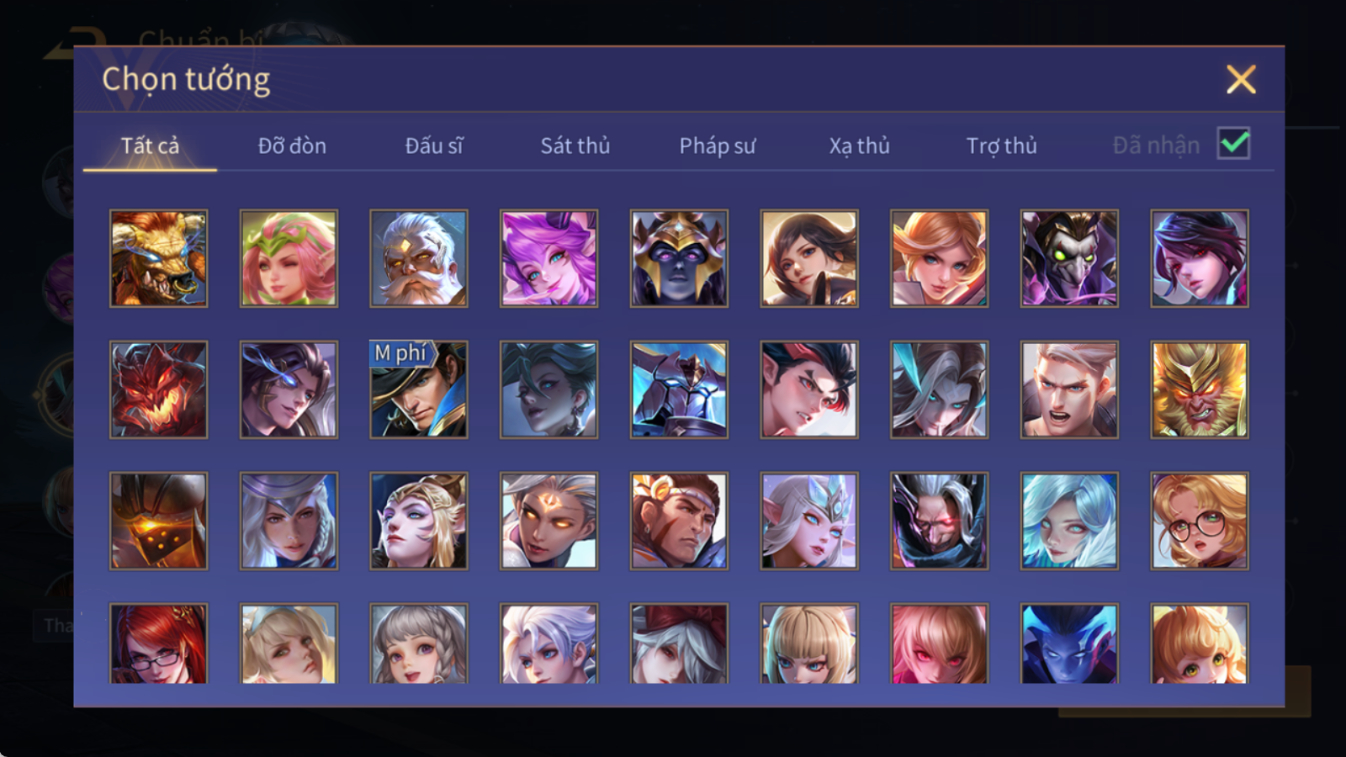Pick the hero with glowing orange helmet

click(159, 521)
